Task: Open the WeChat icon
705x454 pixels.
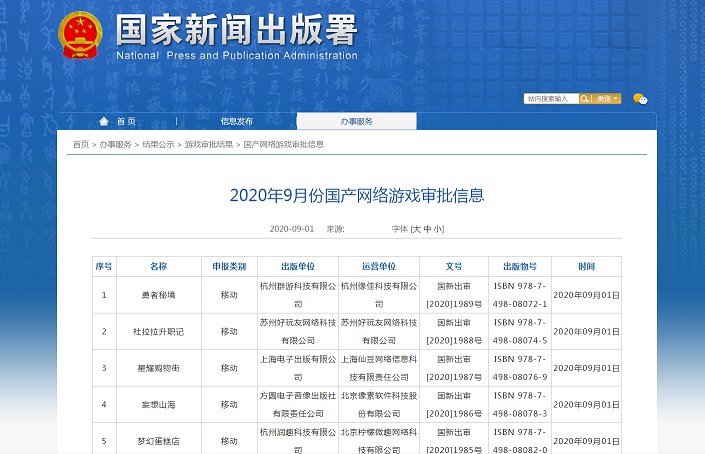Action: click(x=640, y=99)
